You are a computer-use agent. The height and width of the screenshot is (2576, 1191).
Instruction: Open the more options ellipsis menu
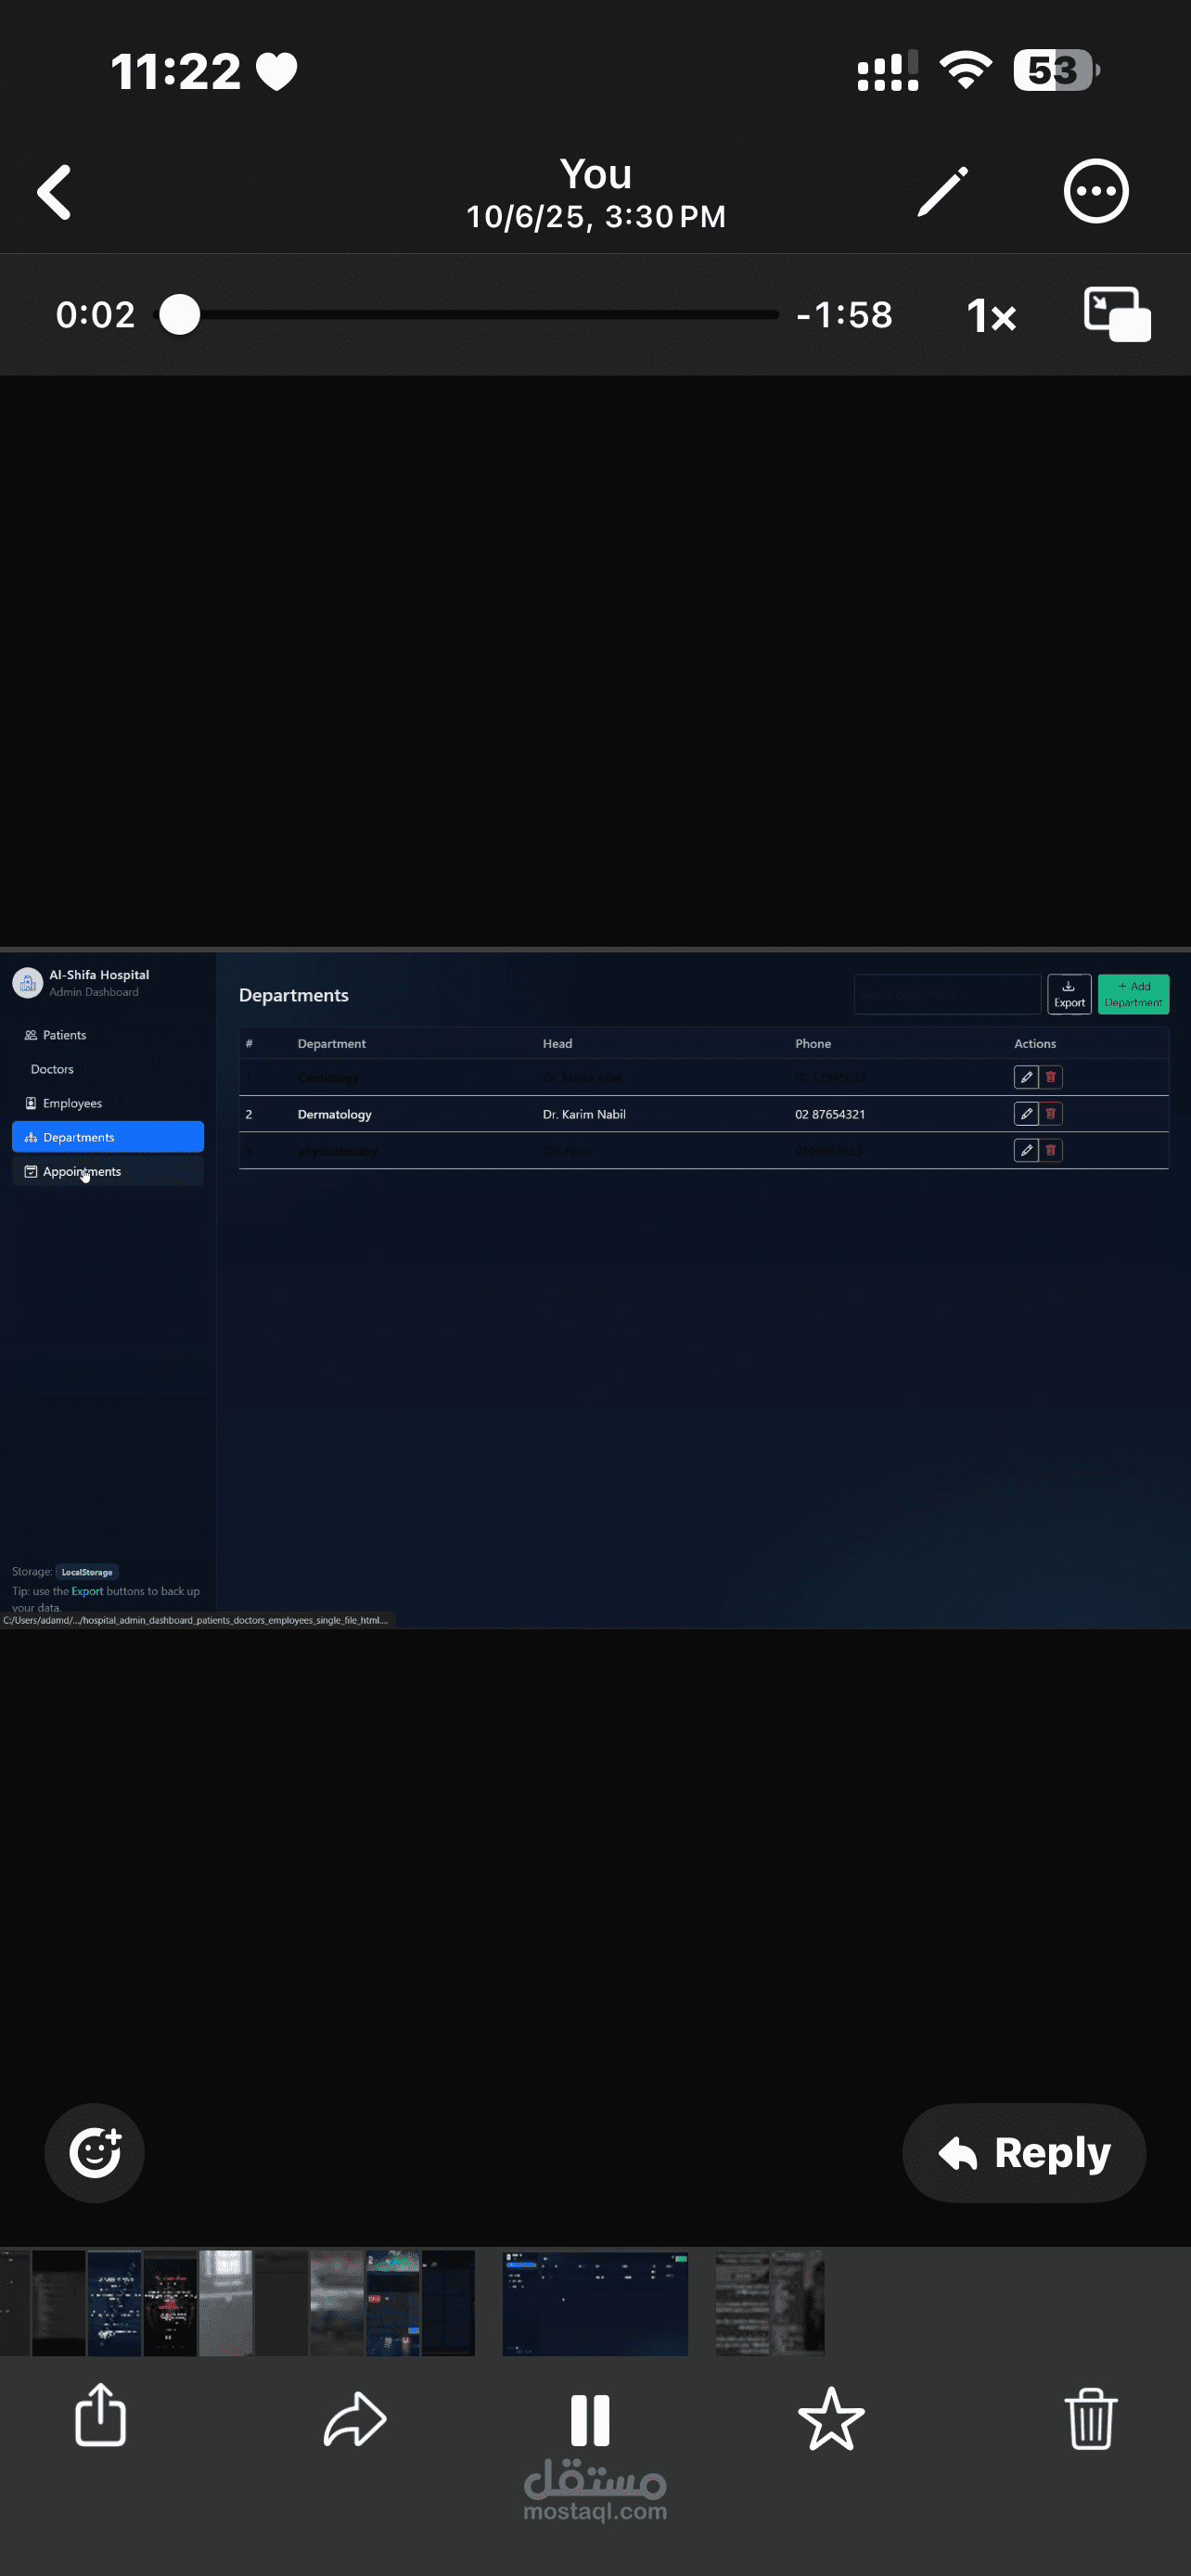pyautogui.click(x=1096, y=191)
